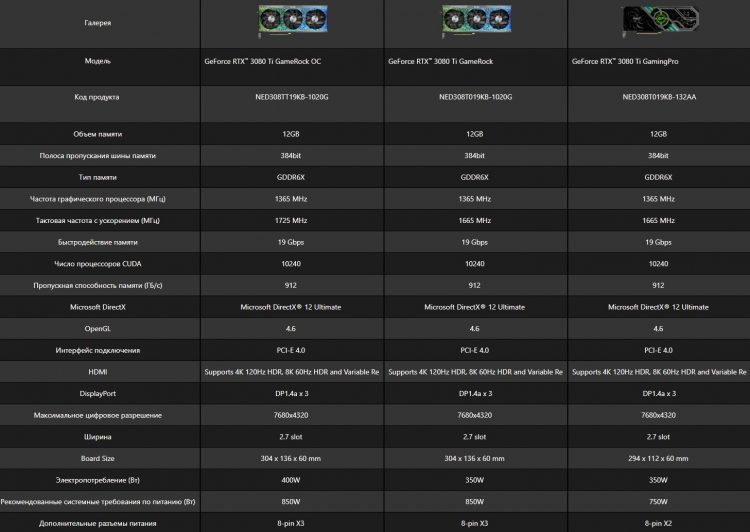Click the Галерея row label
Viewport: 750px width, 532px height.
point(98,21)
